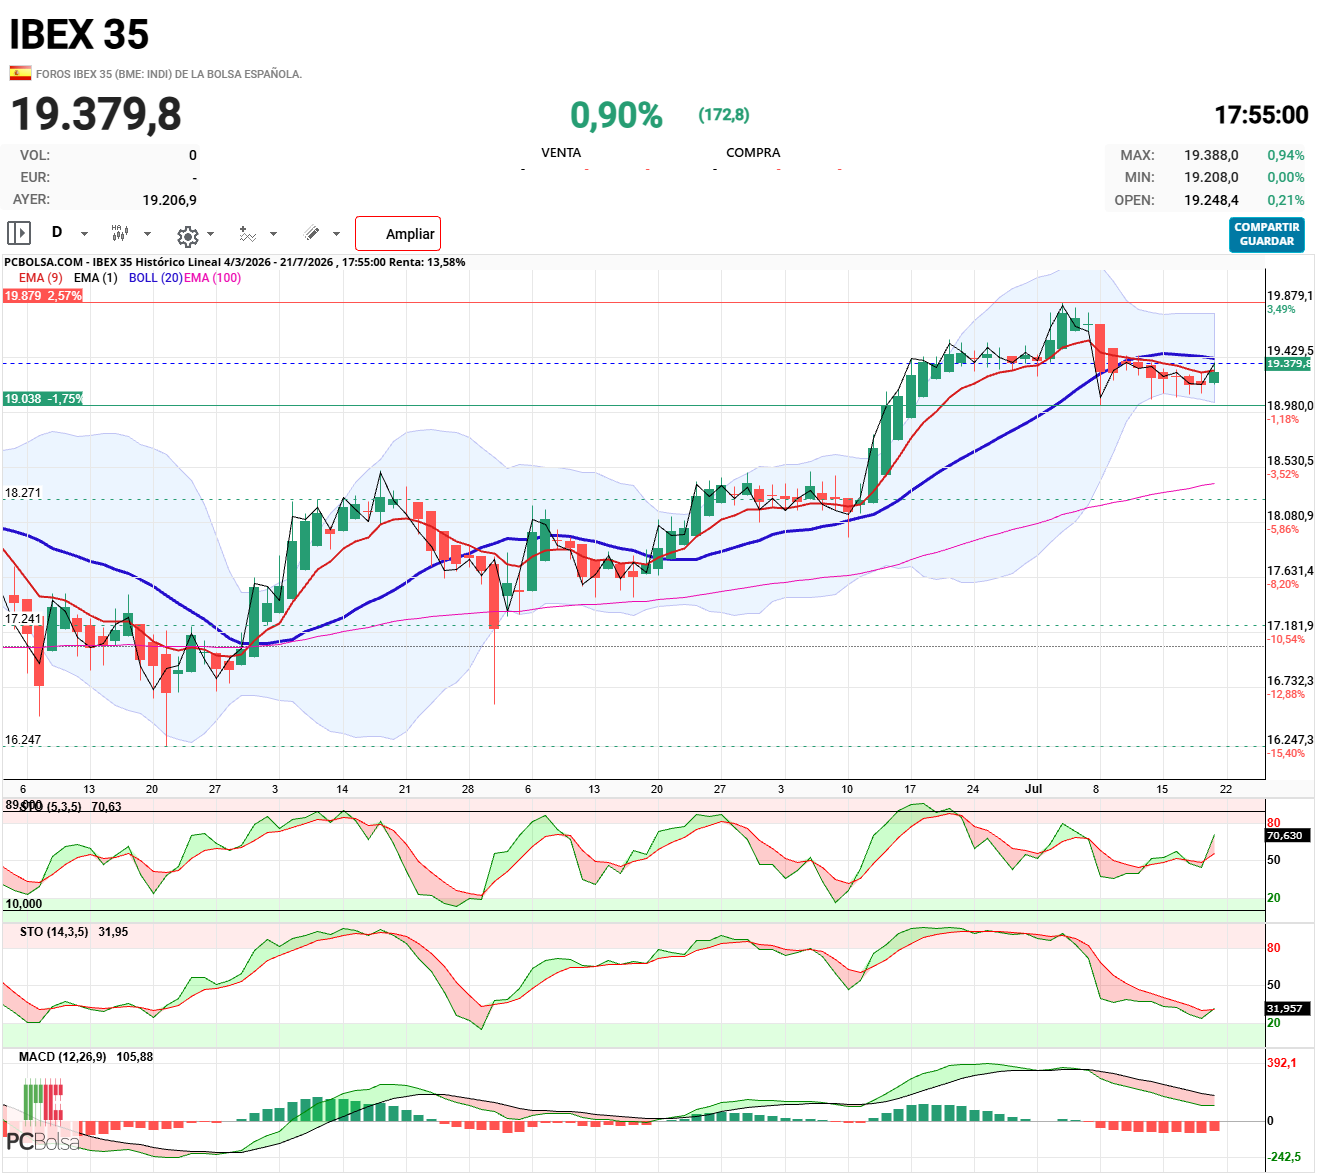Select the BOLL (20) indicator label

(156, 278)
